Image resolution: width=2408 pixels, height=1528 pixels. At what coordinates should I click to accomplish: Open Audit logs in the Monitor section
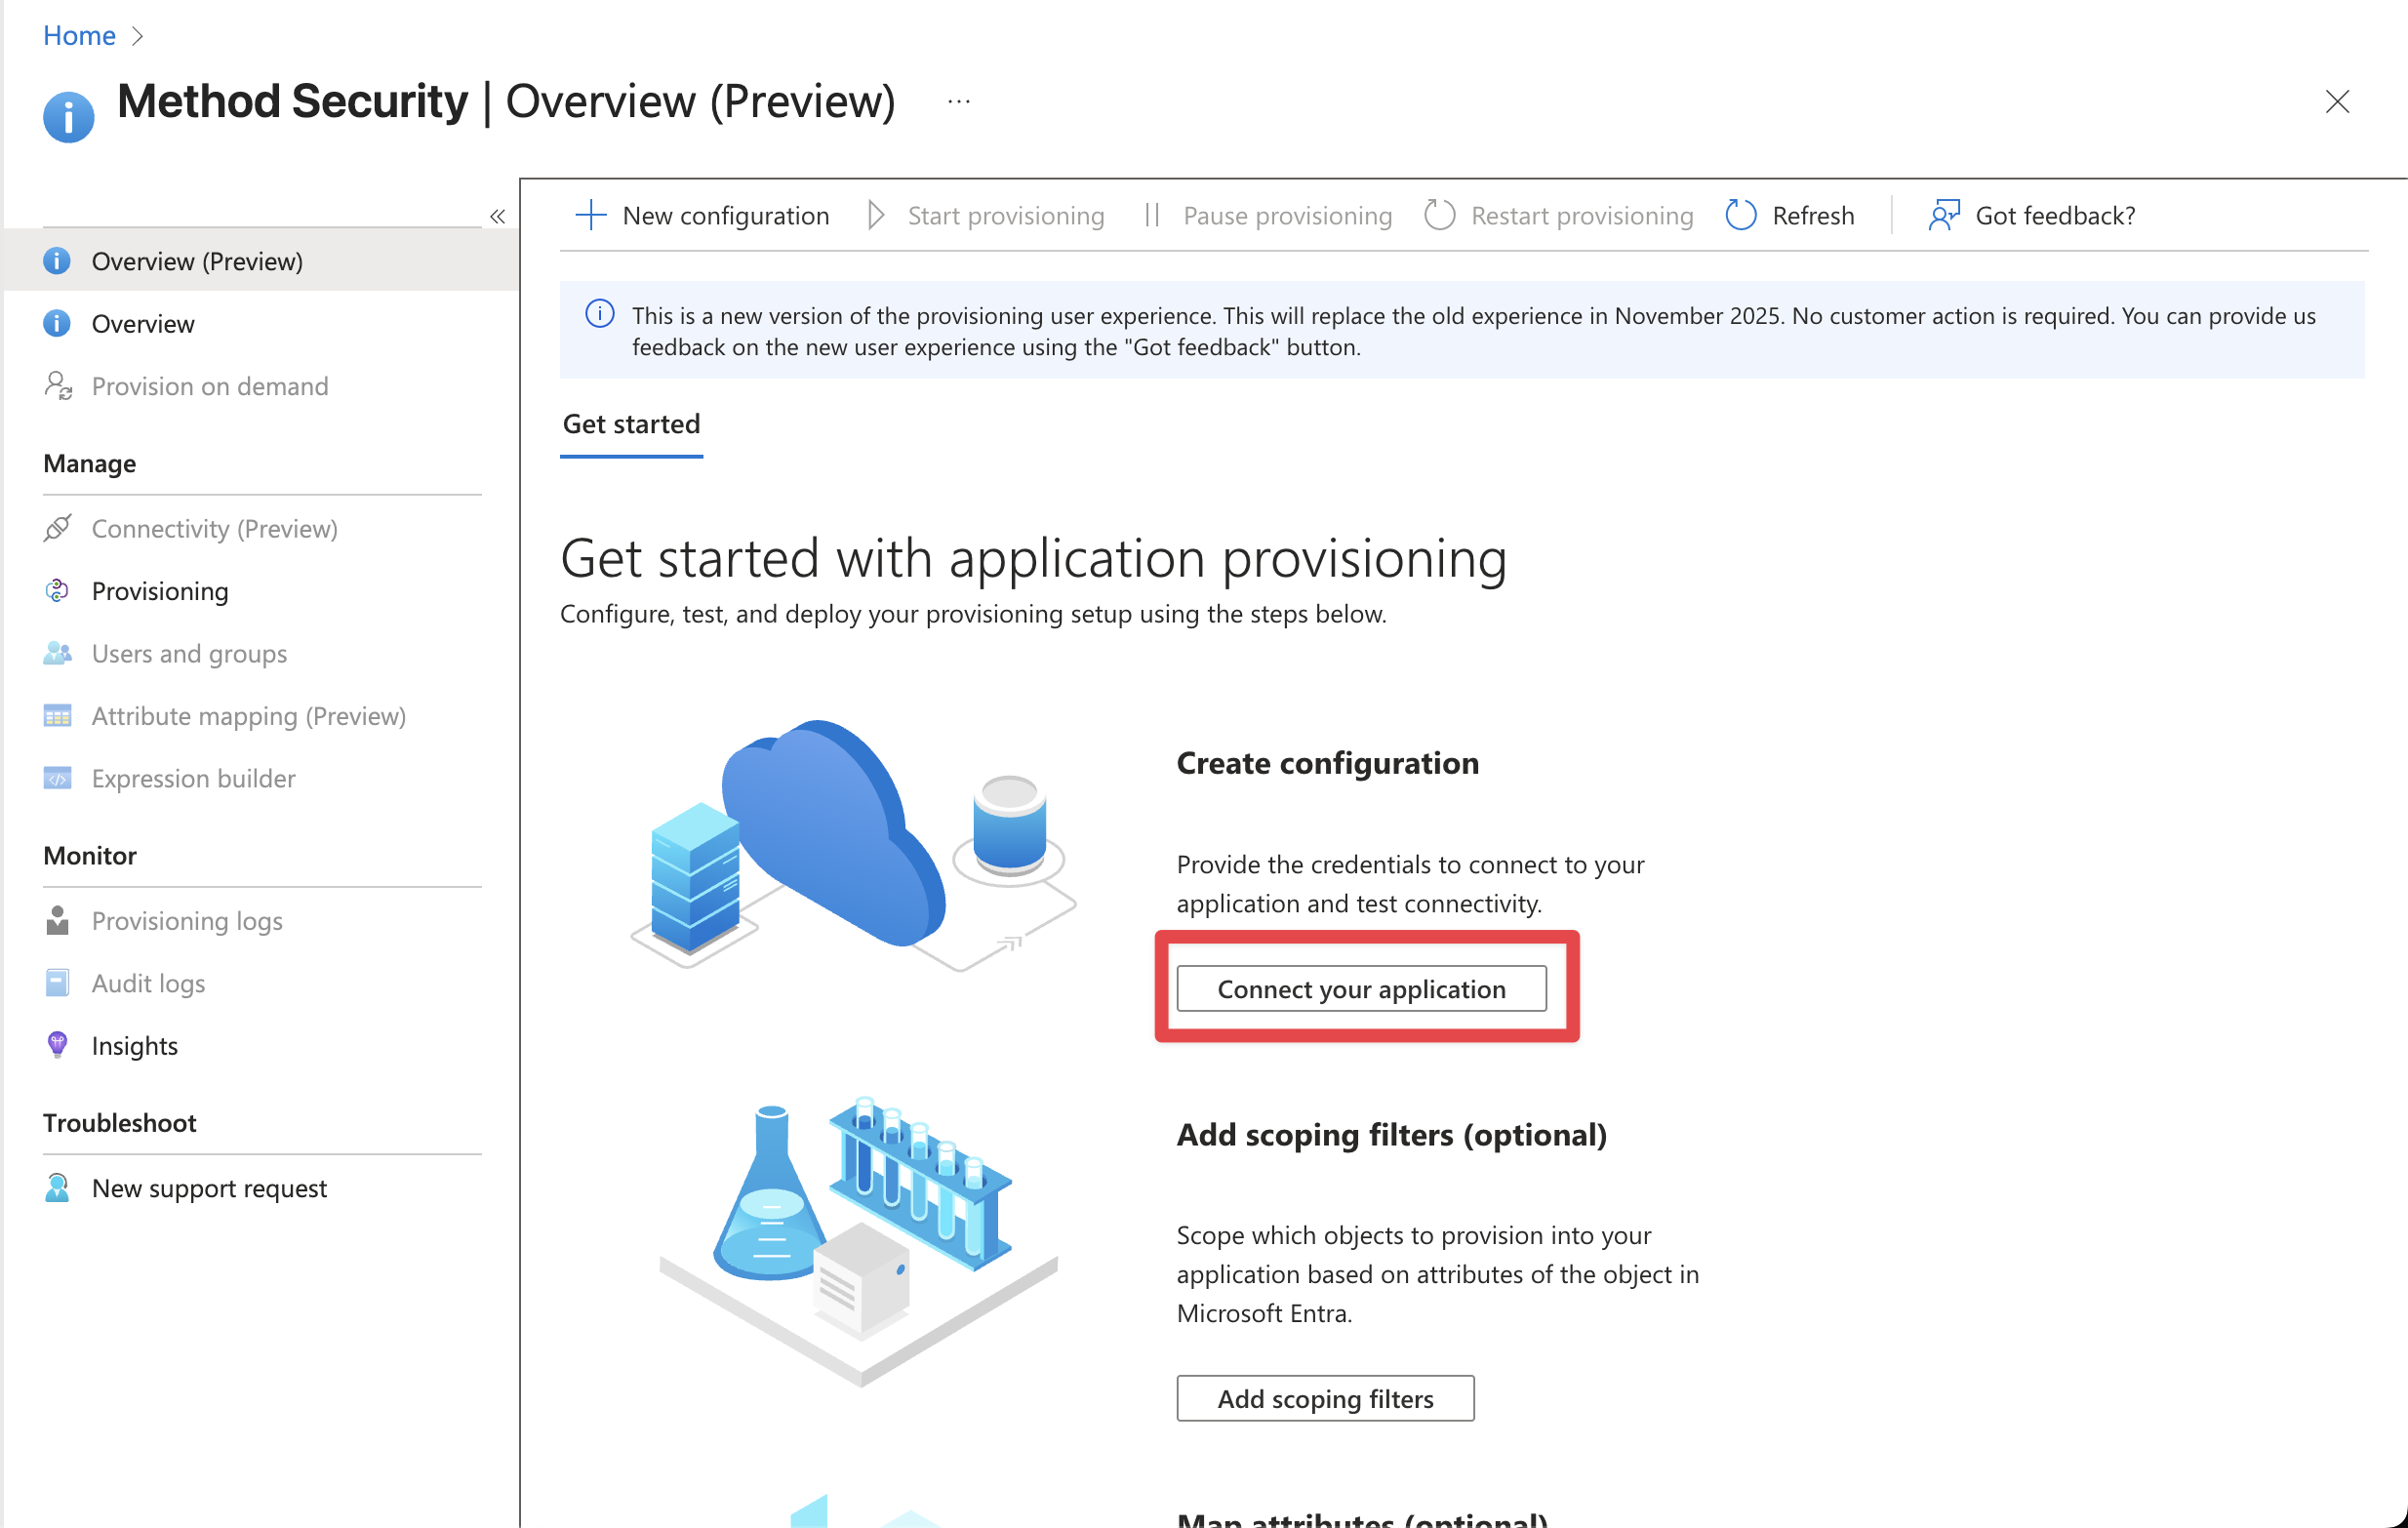click(x=148, y=983)
